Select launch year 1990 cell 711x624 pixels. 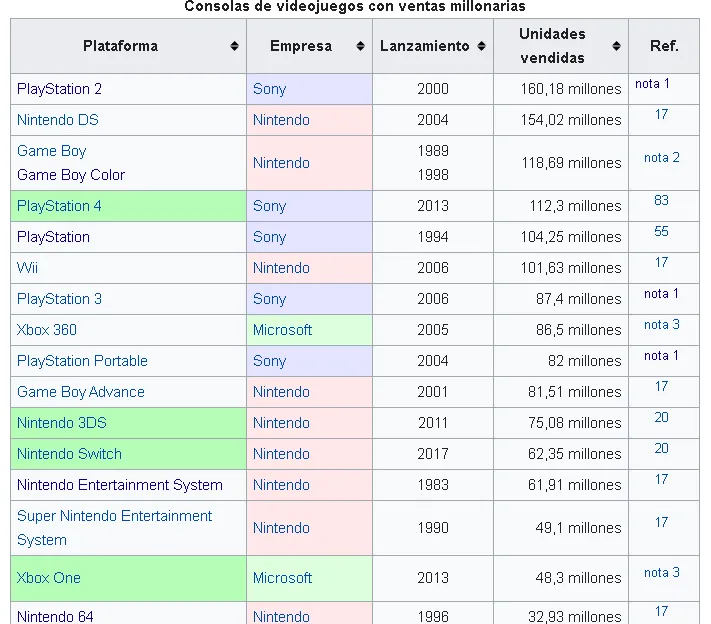coord(433,528)
